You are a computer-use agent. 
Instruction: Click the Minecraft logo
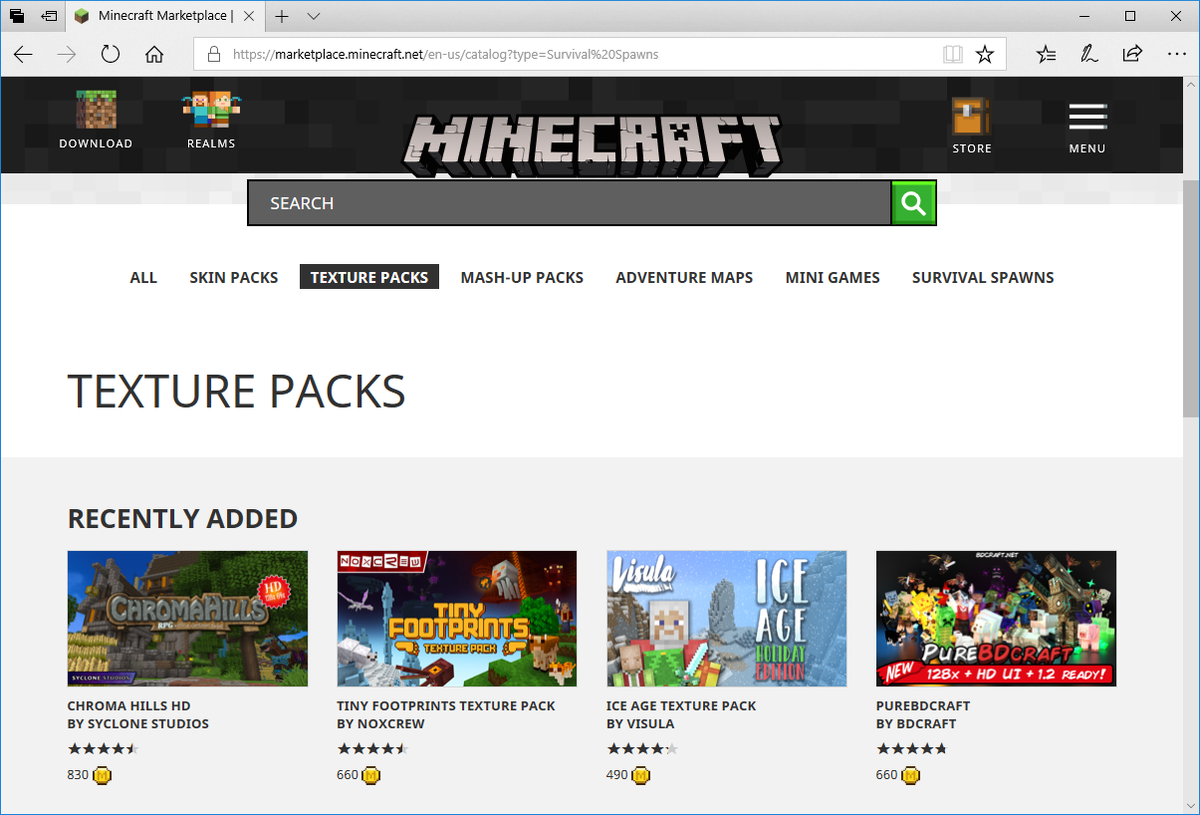[x=592, y=146]
